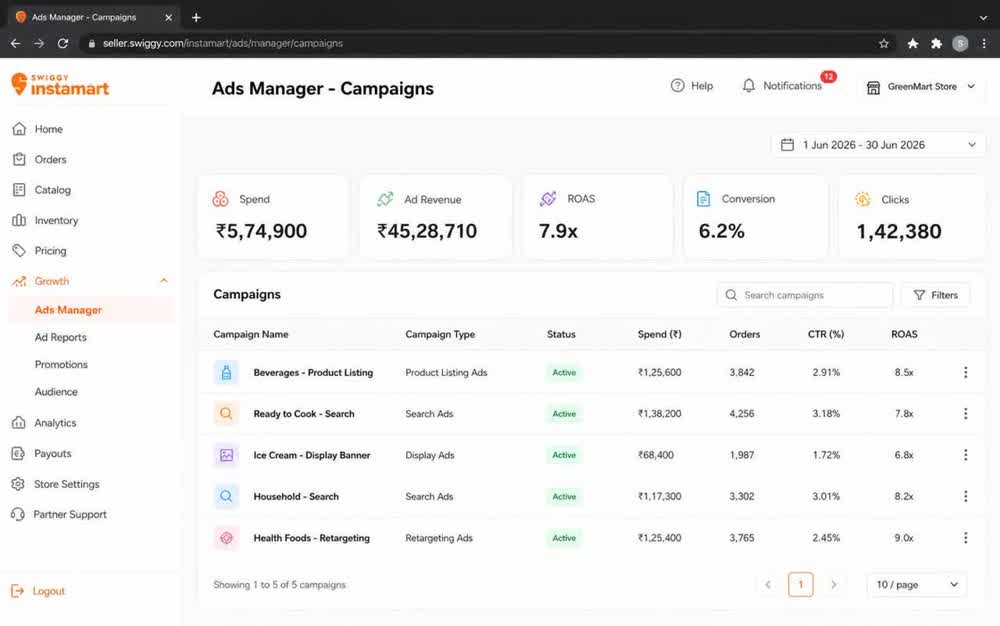Click the Pricing tag icon

tap(19, 251)
